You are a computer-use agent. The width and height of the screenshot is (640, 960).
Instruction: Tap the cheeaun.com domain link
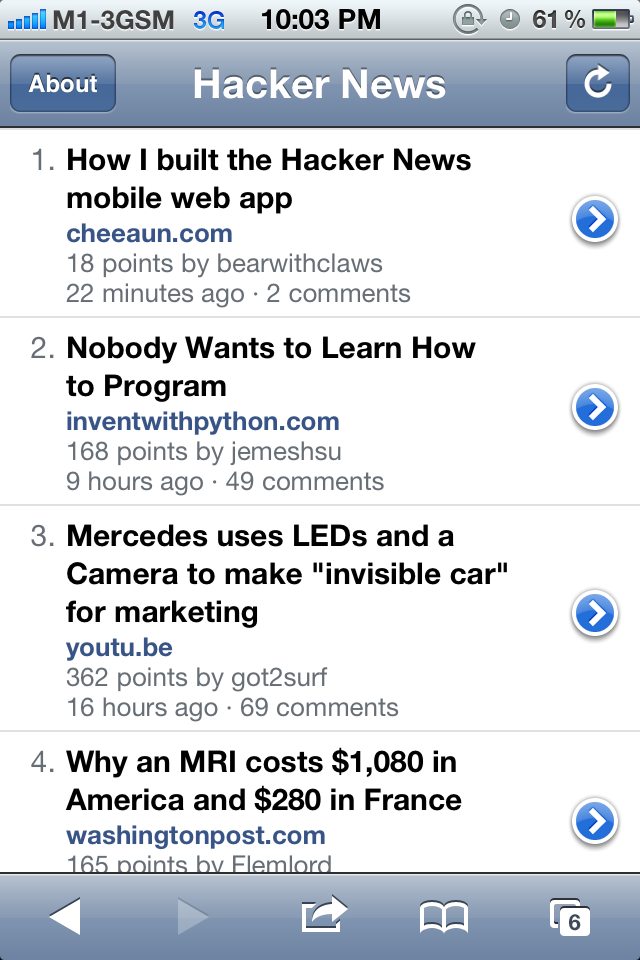pyautogui.click(x=149, y=234)
